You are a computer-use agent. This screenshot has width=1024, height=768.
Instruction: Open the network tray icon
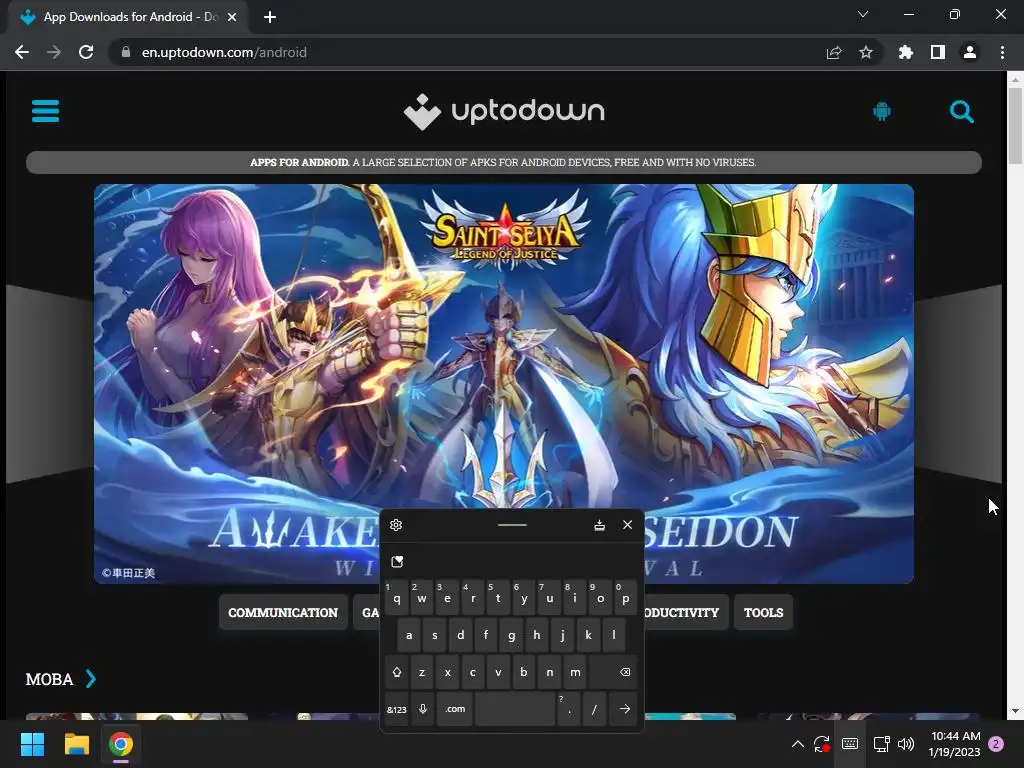coord(882,744)
